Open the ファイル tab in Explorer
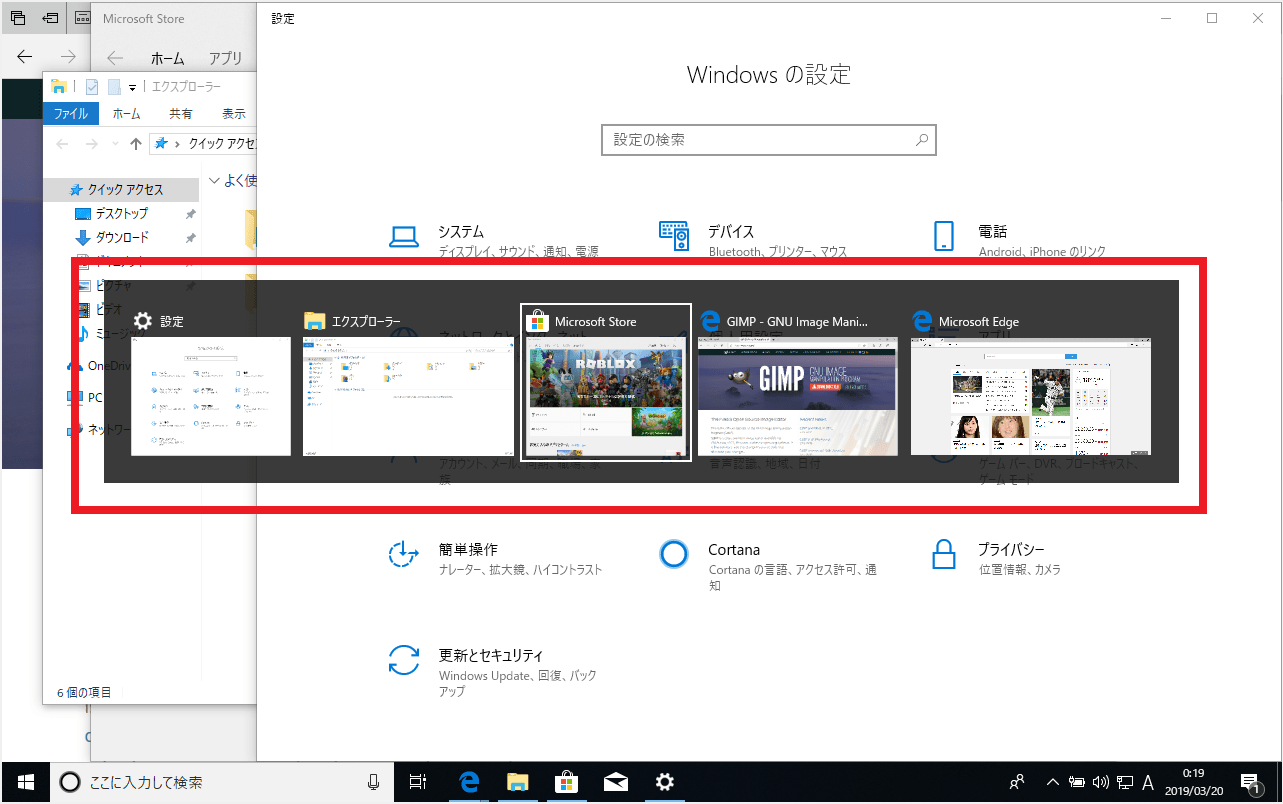 [x=71, y=114]
